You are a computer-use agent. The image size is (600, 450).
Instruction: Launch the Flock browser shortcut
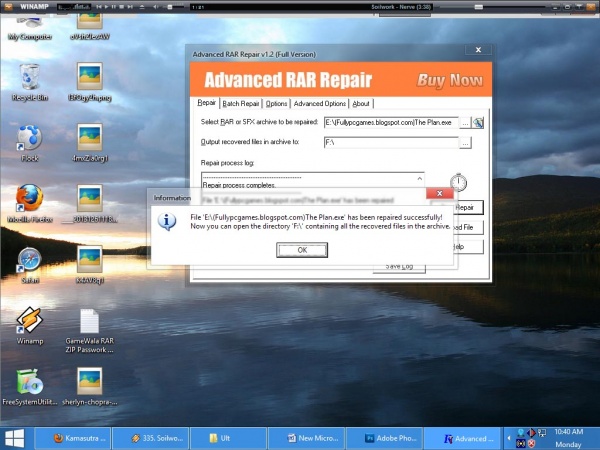point(29,143)
